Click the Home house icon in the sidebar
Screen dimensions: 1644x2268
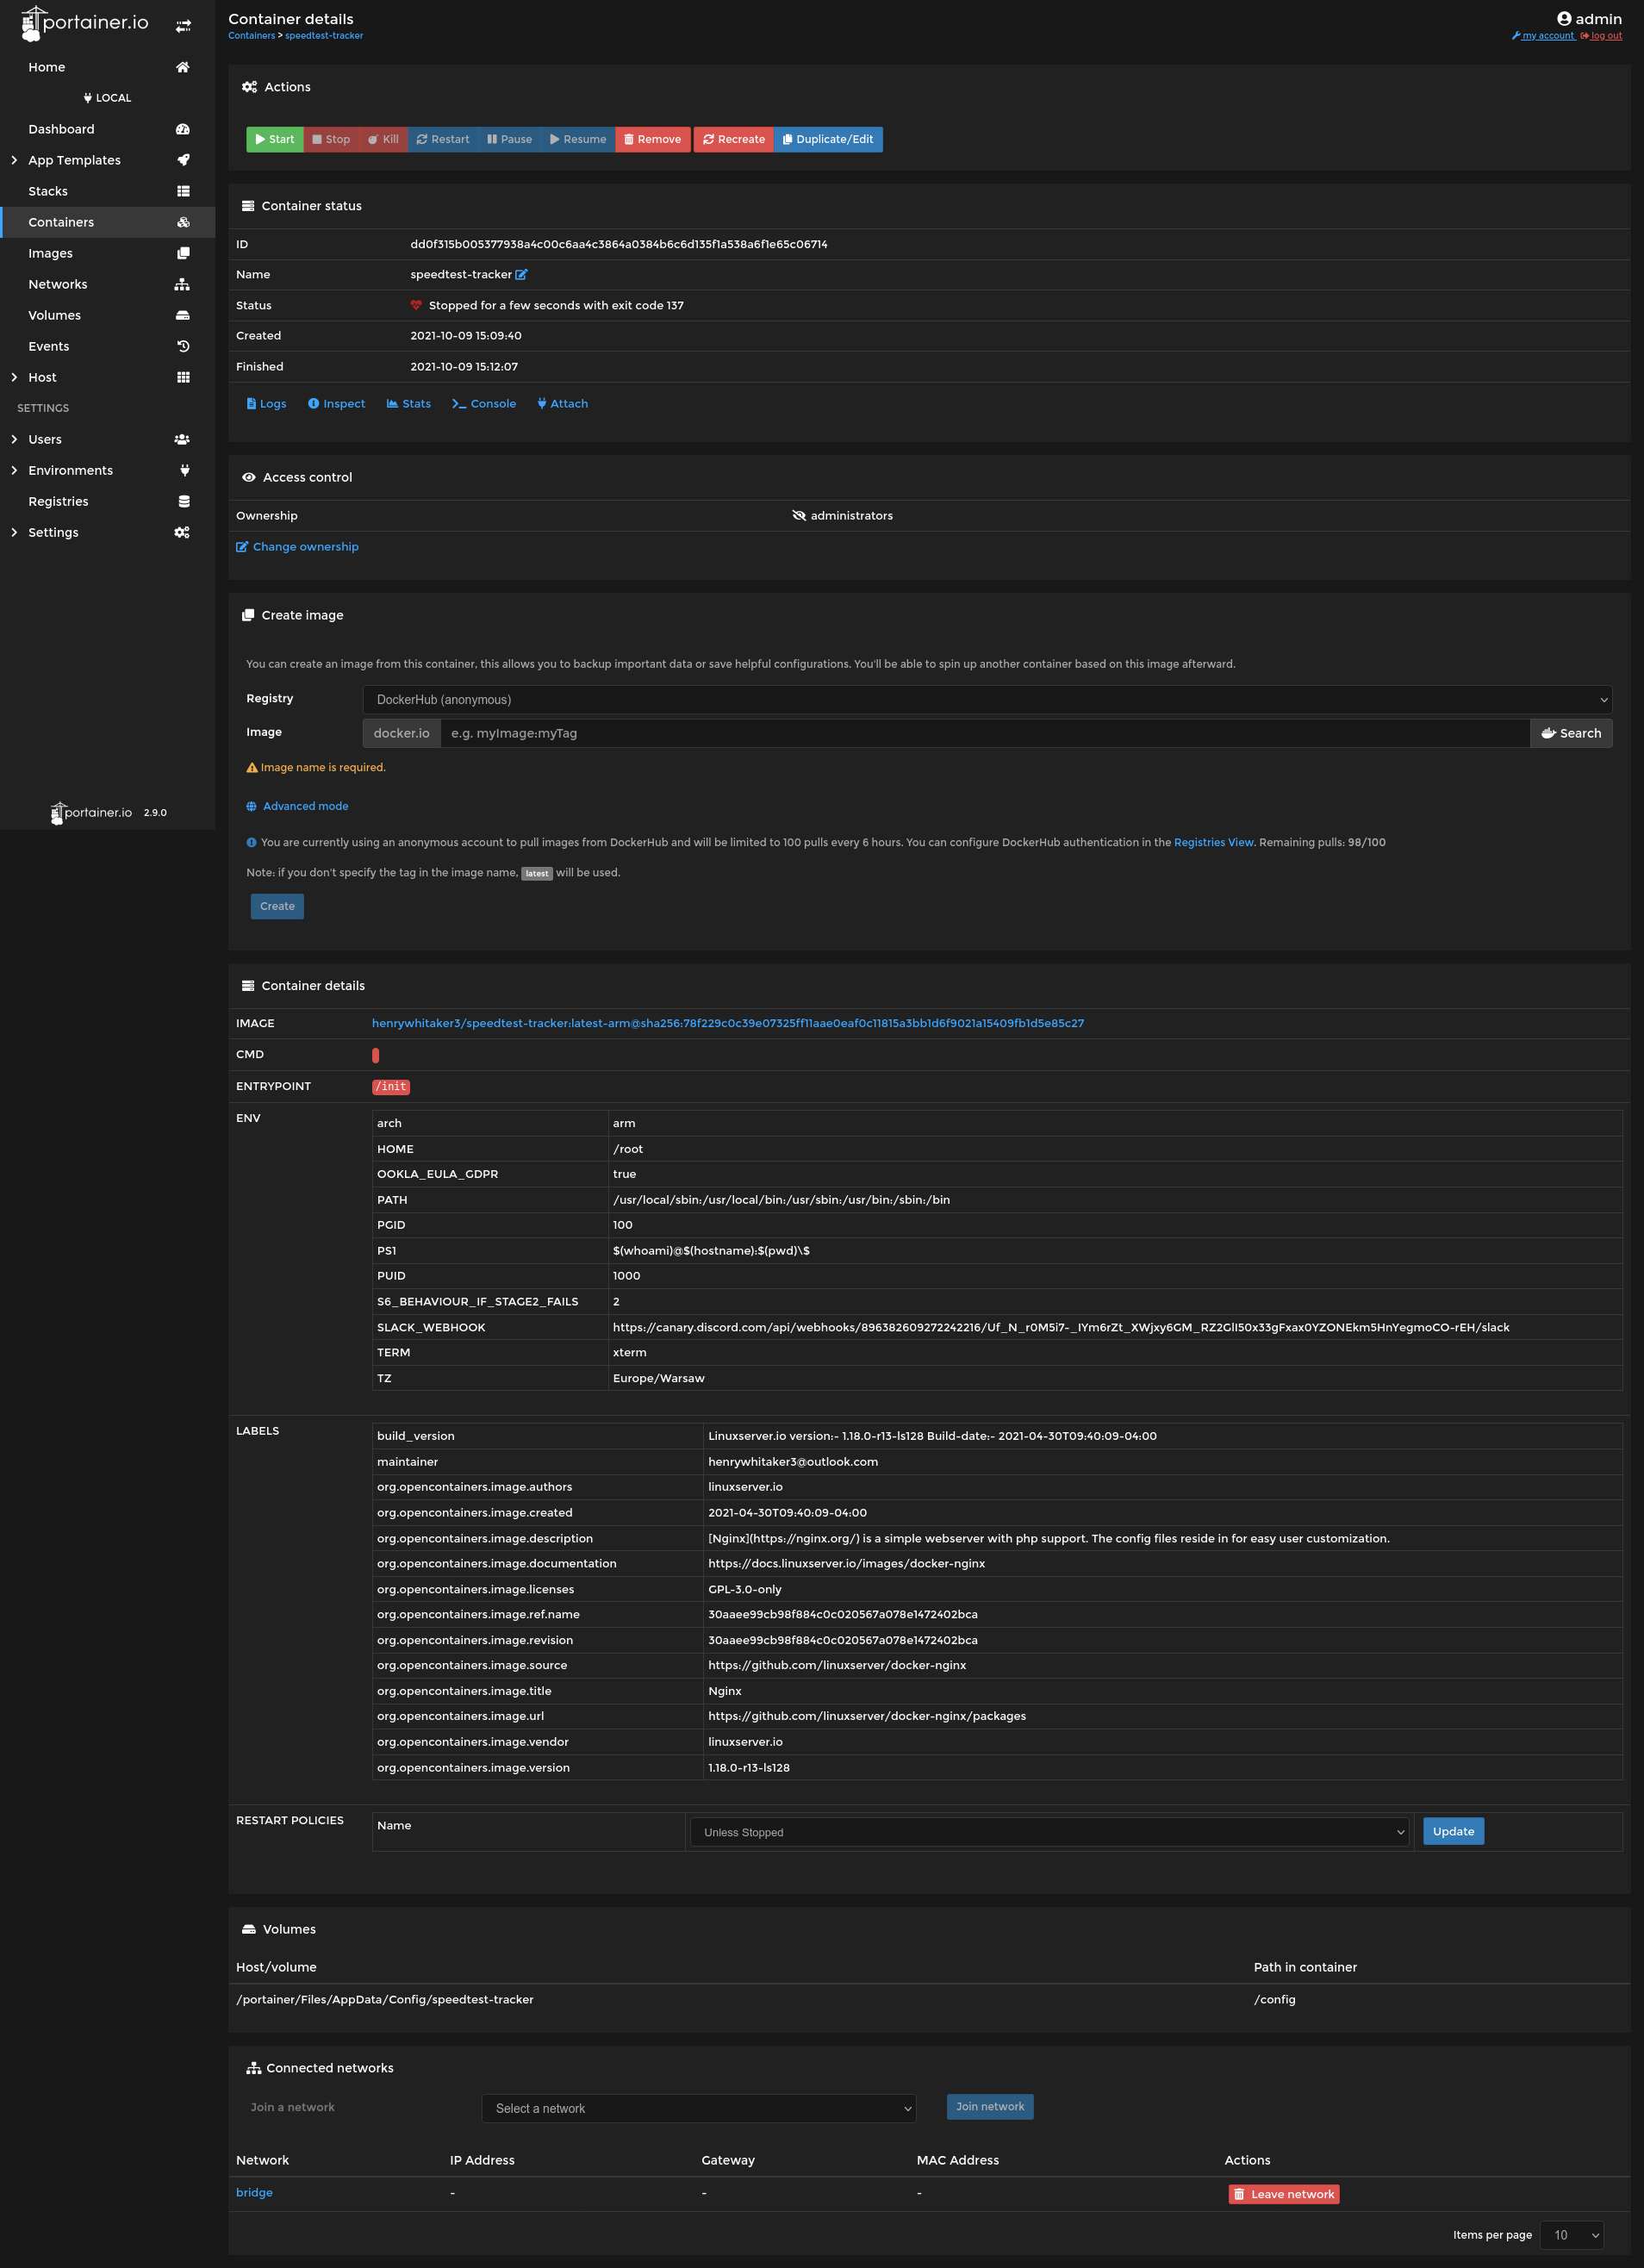[182, 67]
